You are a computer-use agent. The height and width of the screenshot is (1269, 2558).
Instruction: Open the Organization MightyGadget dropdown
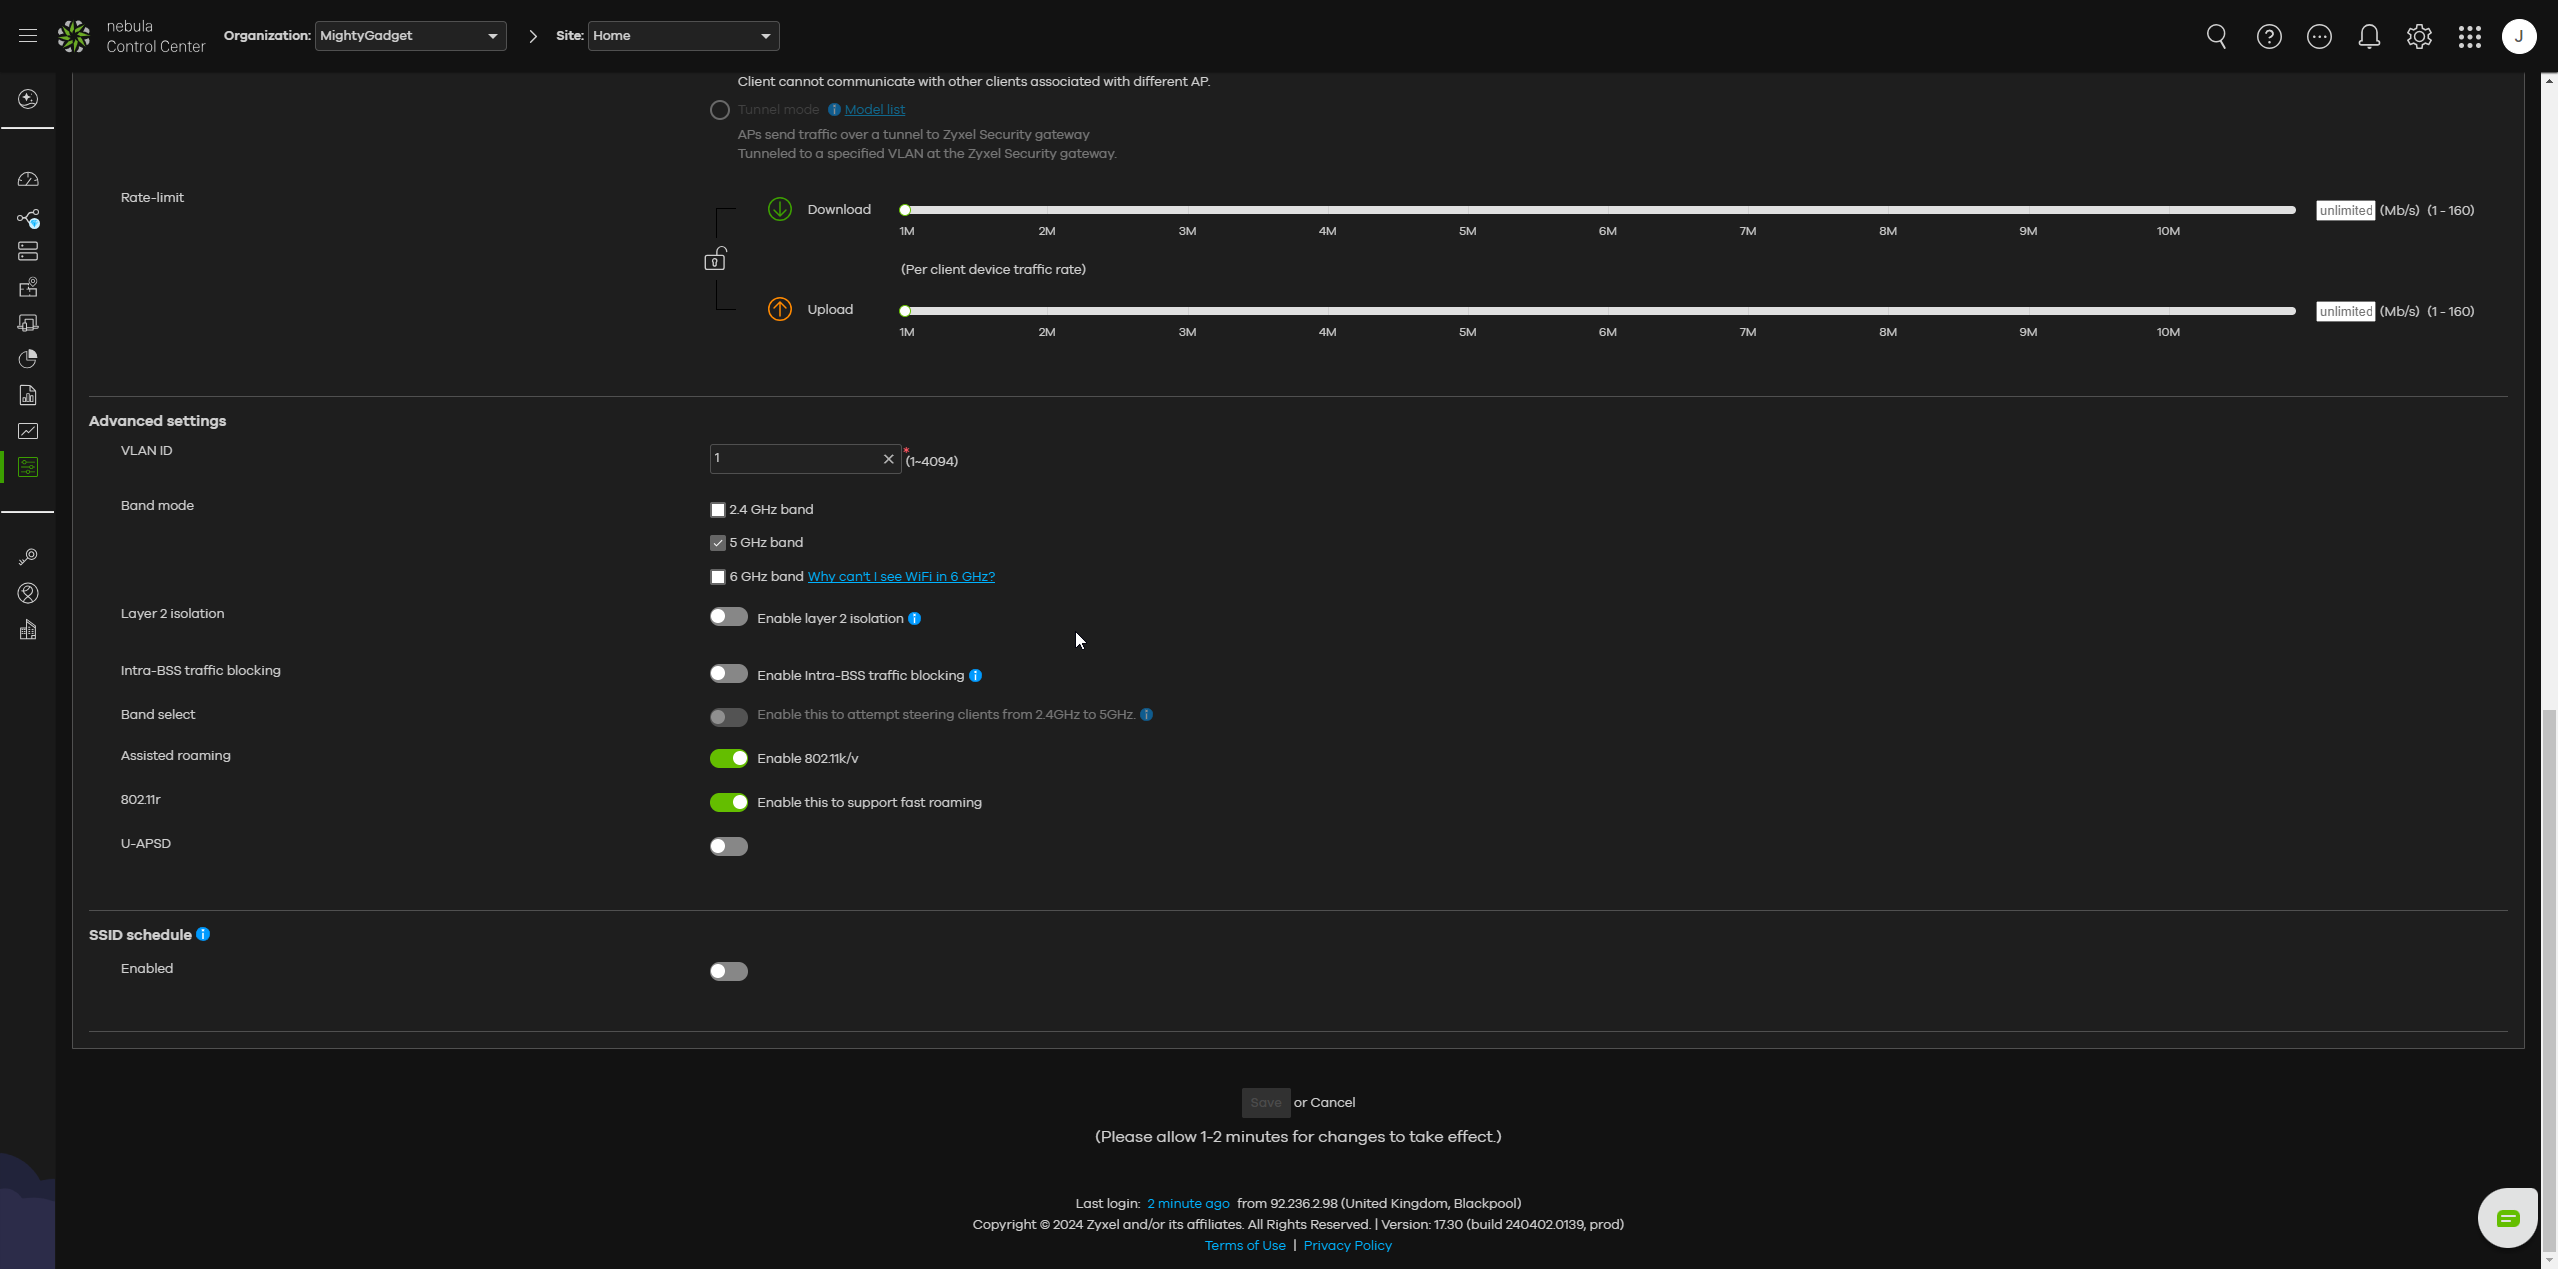point(410,36)
